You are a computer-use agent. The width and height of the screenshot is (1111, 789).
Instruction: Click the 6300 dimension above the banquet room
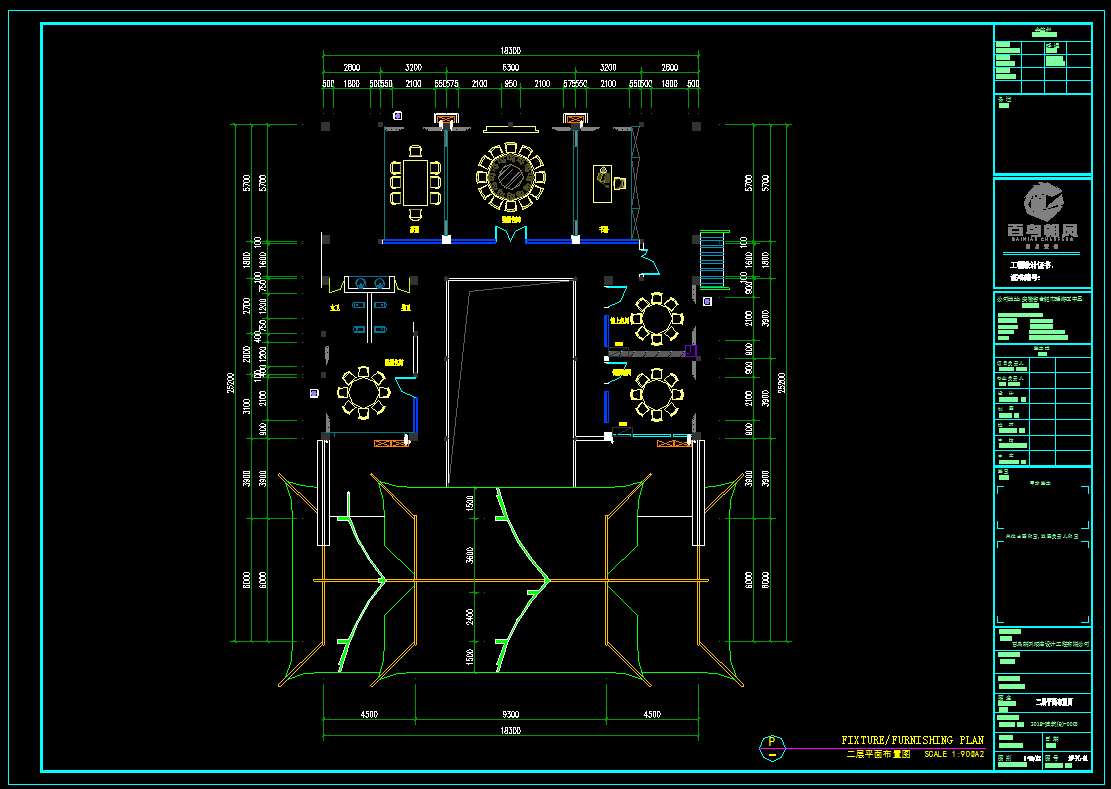click(511, 67)
